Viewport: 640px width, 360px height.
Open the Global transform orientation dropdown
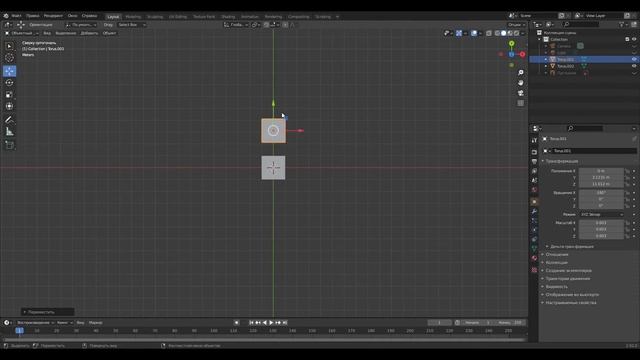point(236,25)
